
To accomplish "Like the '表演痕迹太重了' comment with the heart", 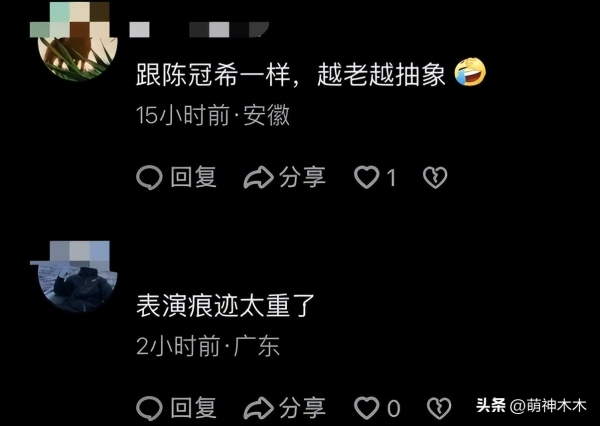I will point(367,408).
